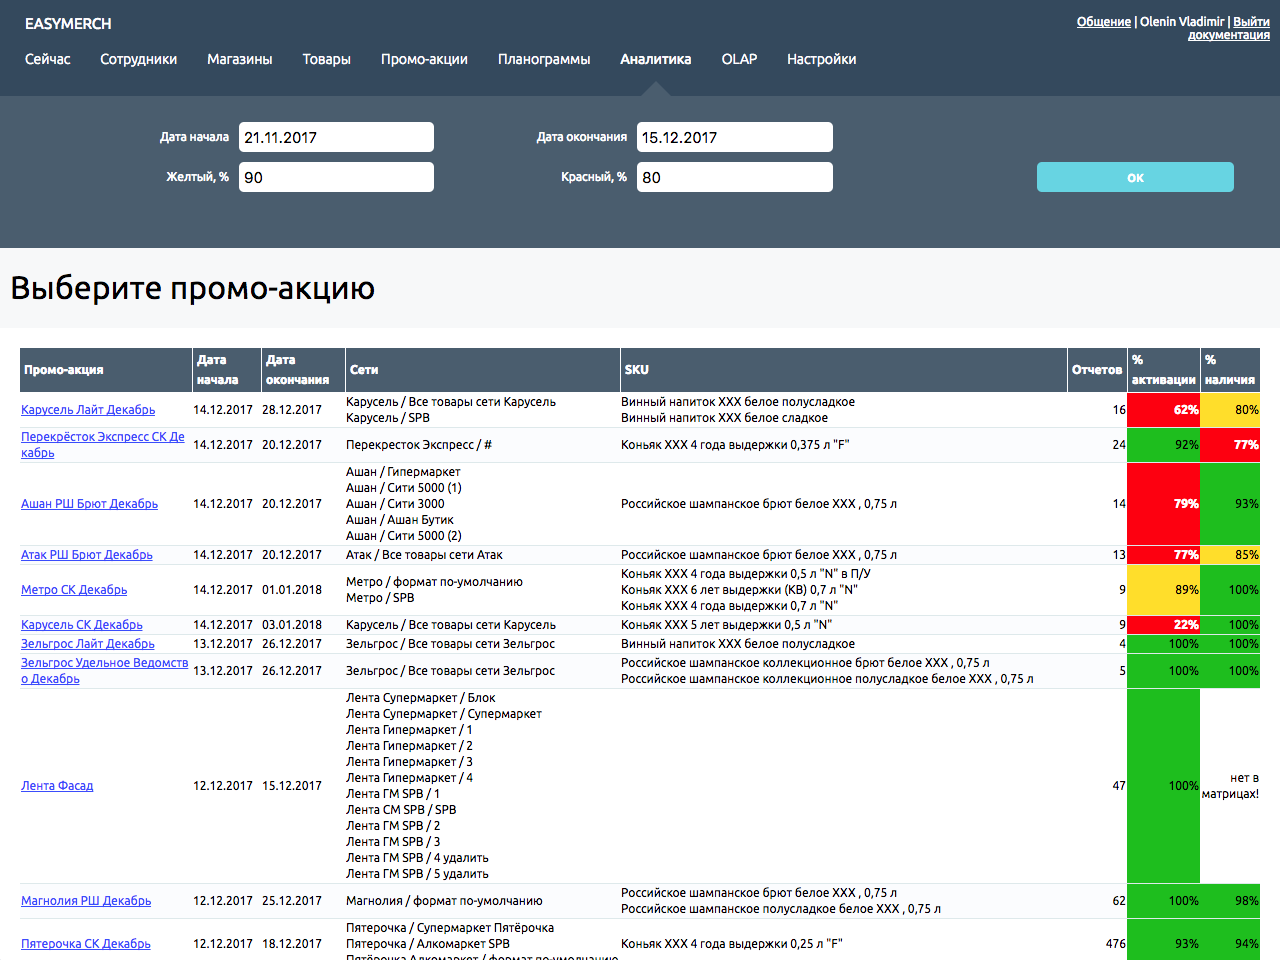Open promo Ашан РШ Брют Декабрь
Image resolution: width=1280 pixels, height=960 pixels.
89,504
